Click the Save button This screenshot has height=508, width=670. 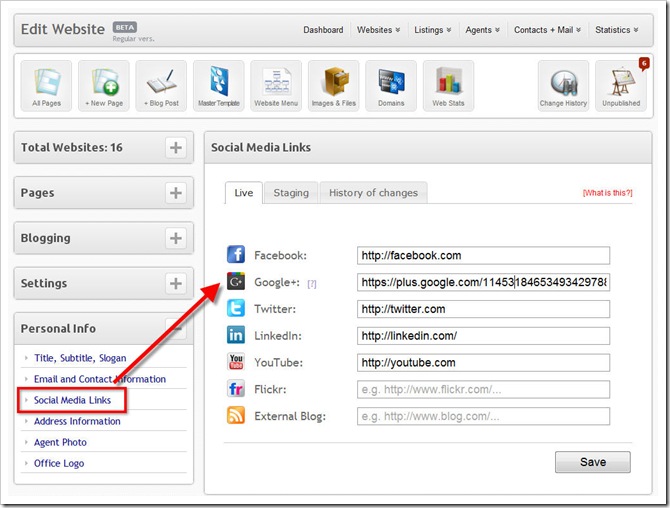(593, 462)
